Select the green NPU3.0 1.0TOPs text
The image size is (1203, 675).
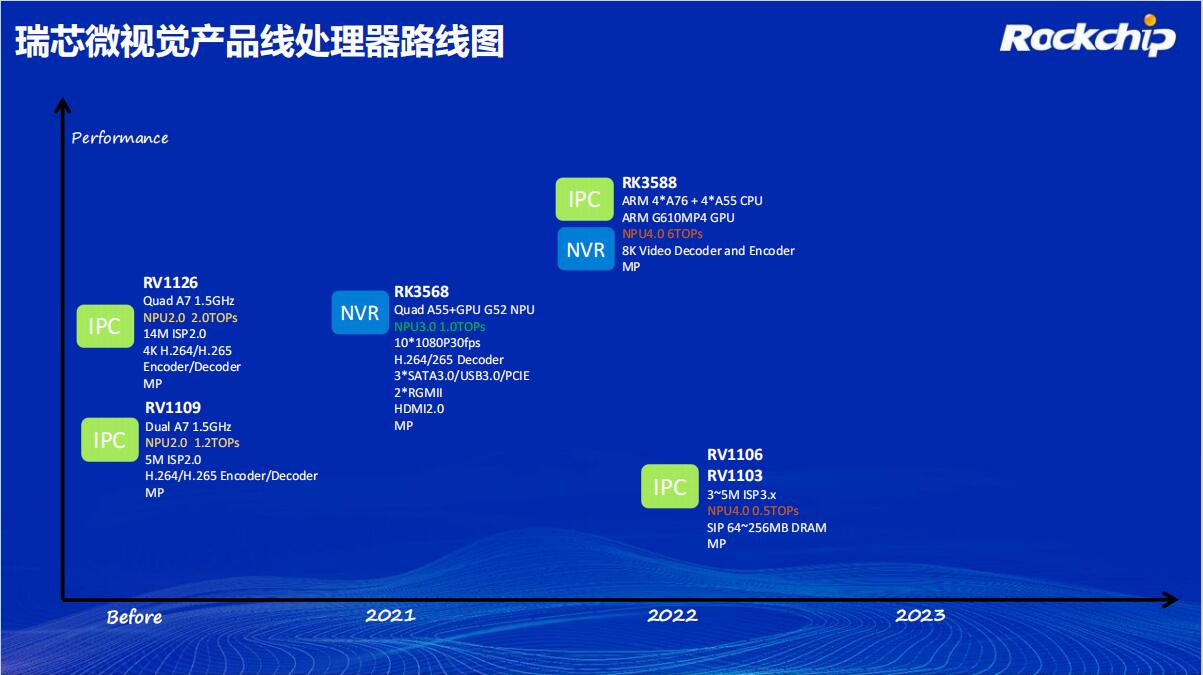(439, 327)
